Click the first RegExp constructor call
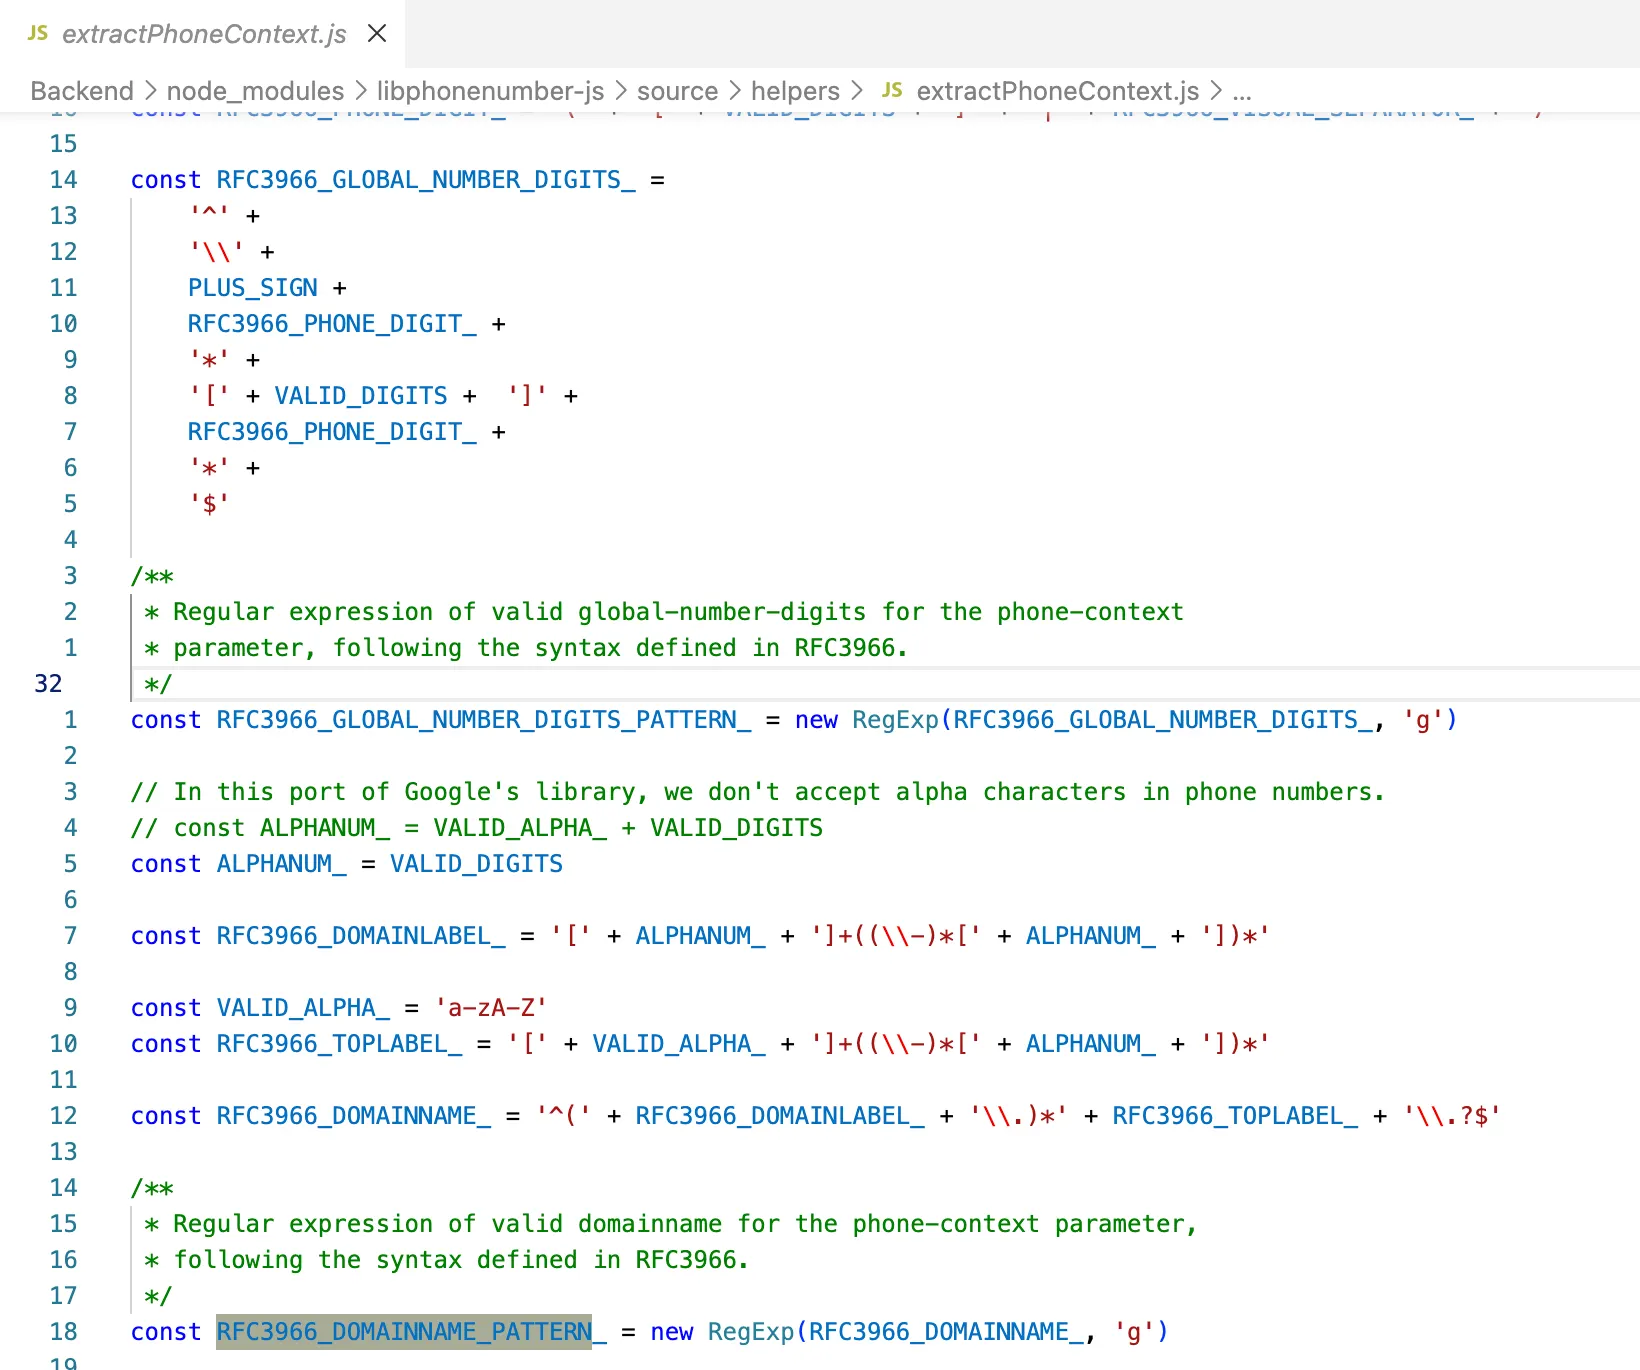The image size is (1640, 1370). coord(895,720)
